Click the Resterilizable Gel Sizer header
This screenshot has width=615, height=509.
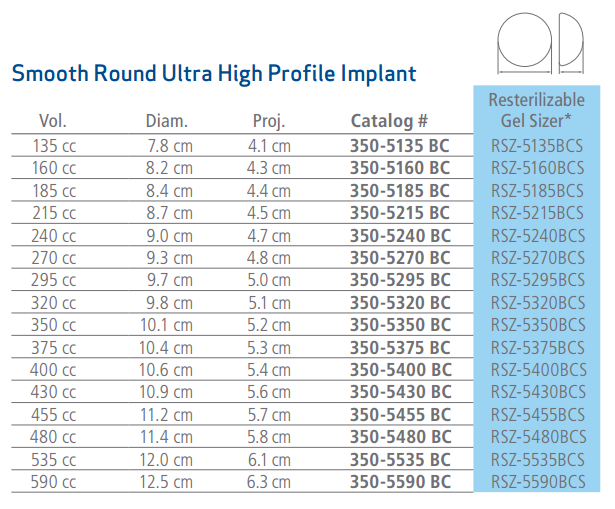536,111
